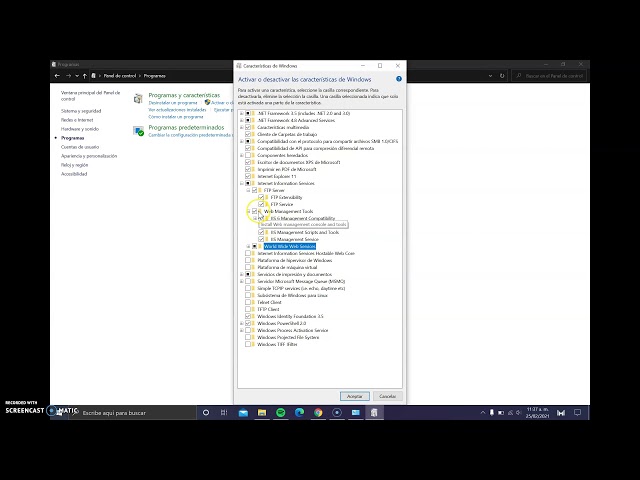This screenshot has height=480, width=640.
Task: Open the address bar history dropdown
Action: click(490, 76)
